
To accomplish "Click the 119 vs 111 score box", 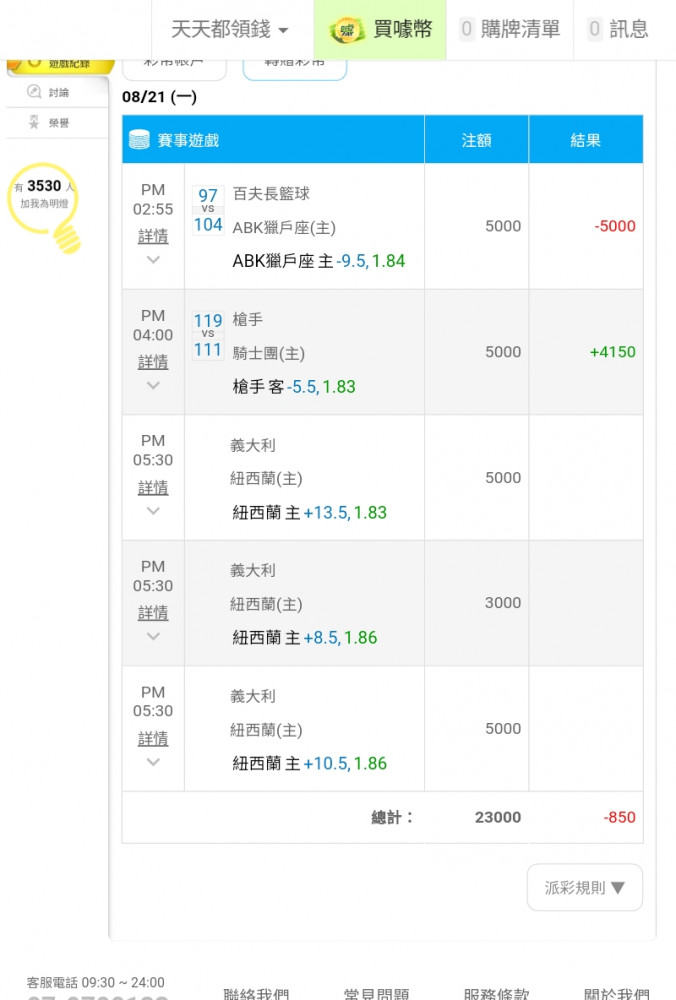I will (208, 335).
